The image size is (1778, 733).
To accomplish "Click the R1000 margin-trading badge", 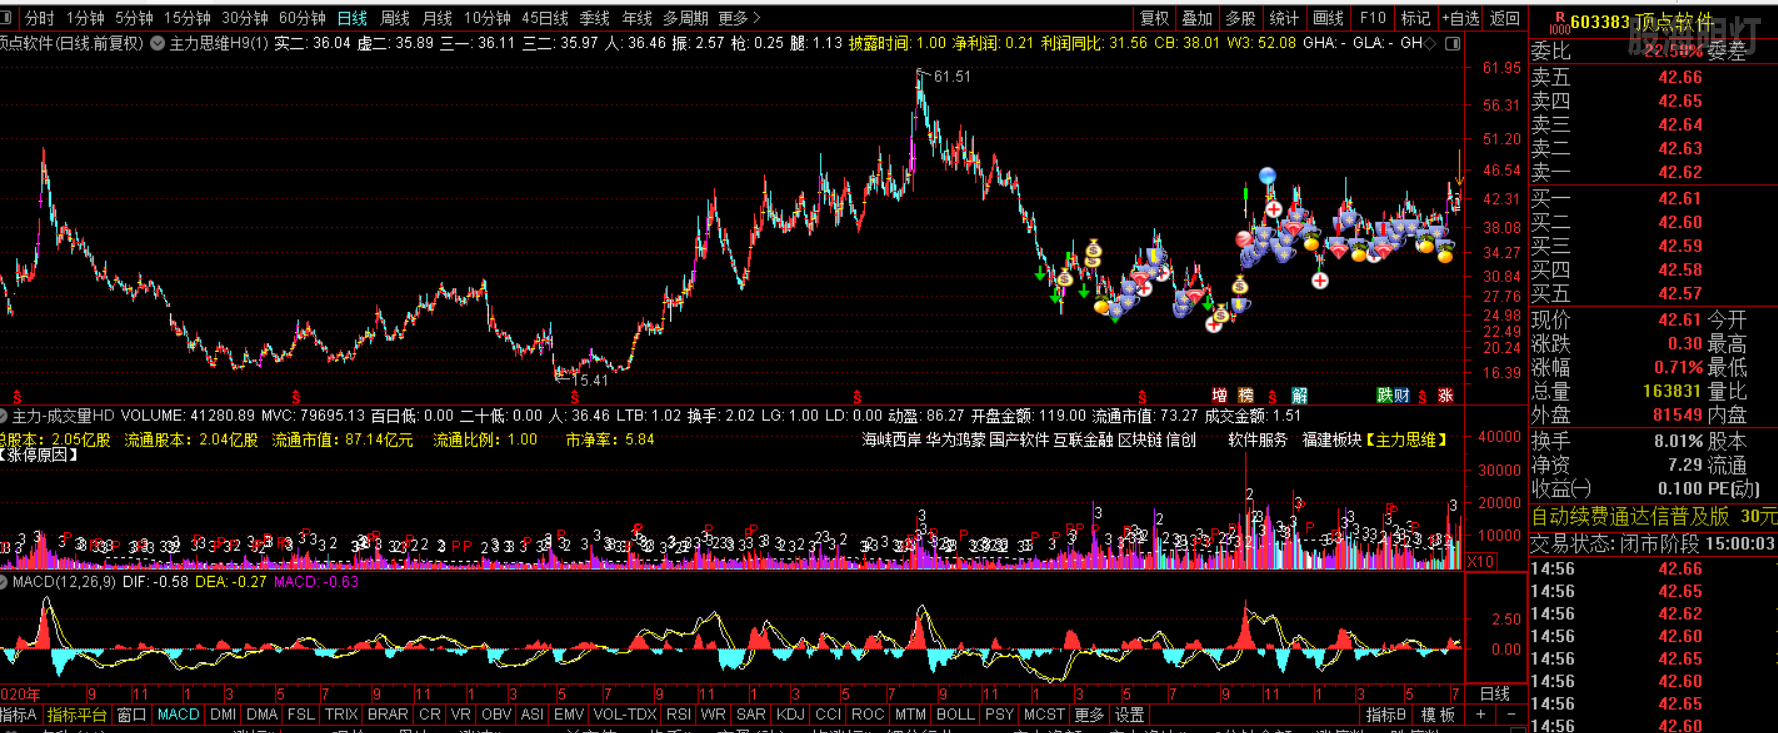I will (1559, 22).
